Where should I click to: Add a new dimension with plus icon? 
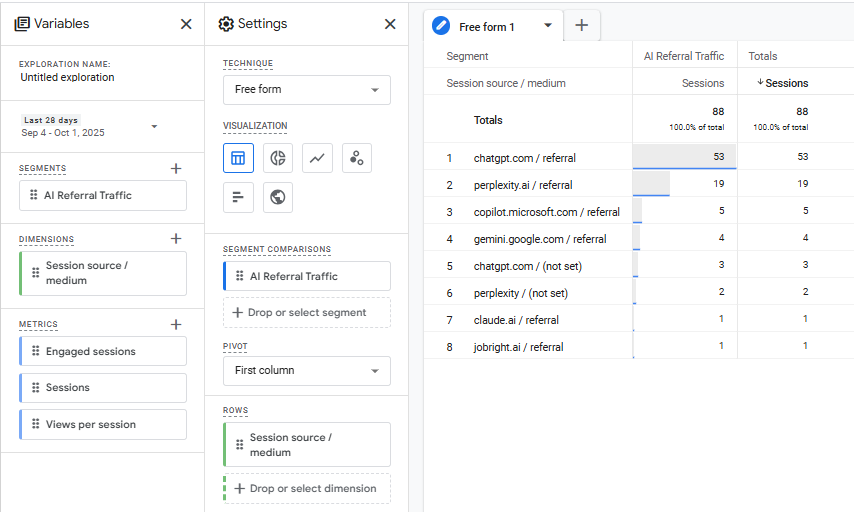click(x=176, y=239)
